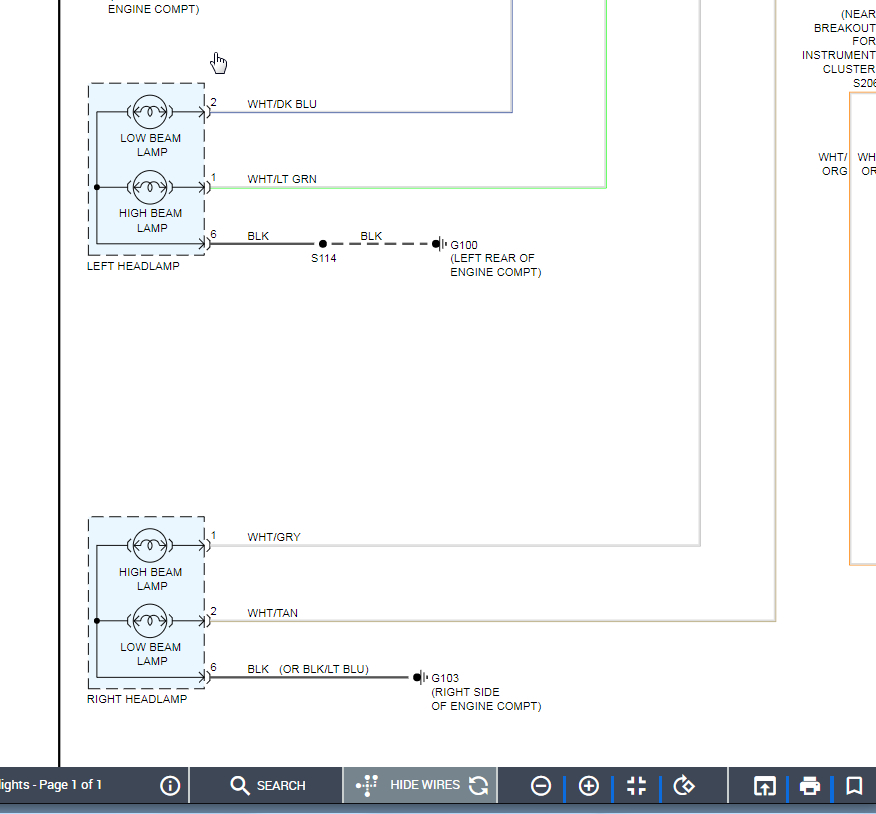Open diagram in new window icon
876x814 pixels.
764,786
